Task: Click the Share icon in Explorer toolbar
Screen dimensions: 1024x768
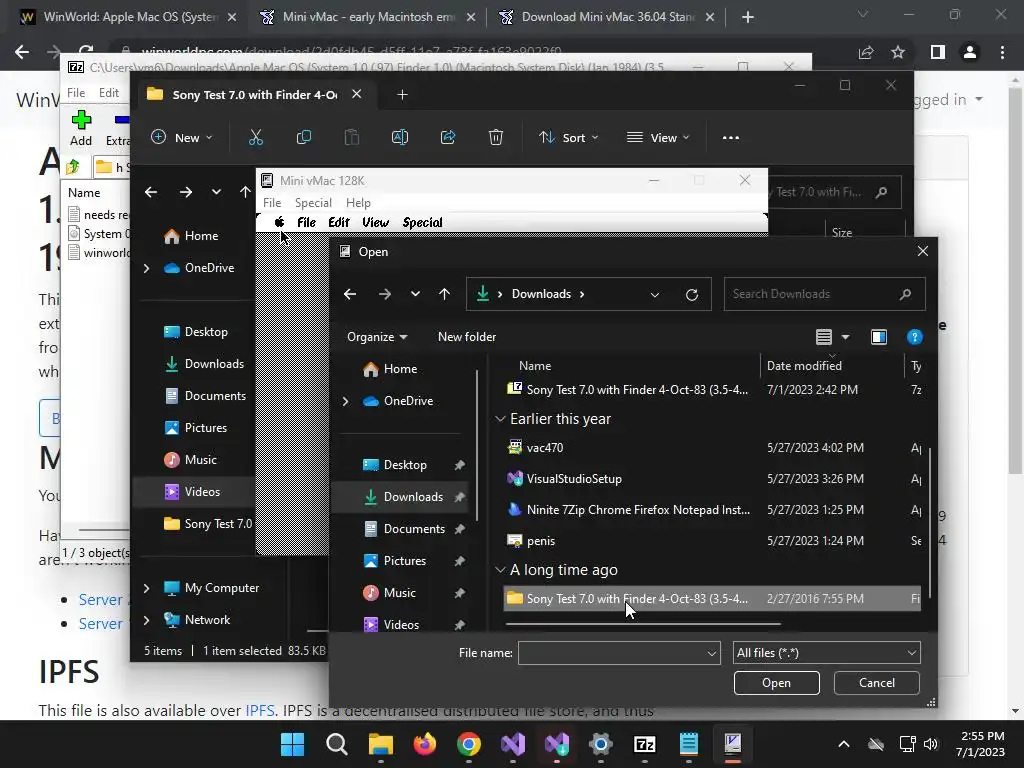Action: (448, 138)
